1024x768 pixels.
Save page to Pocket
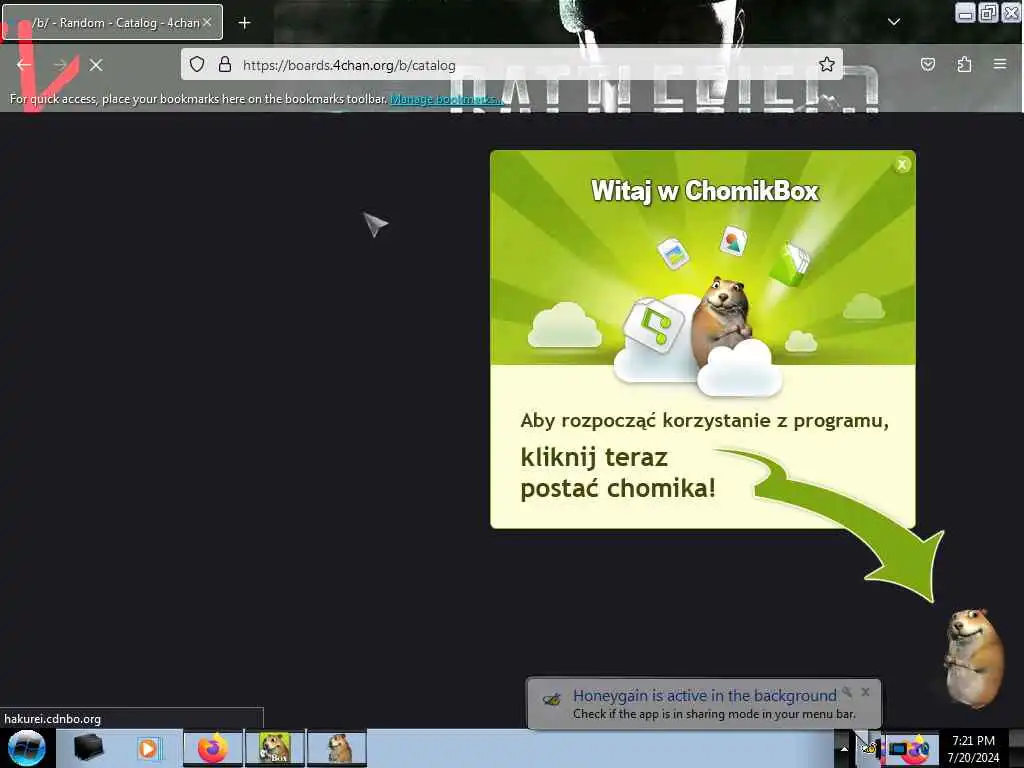[x=928, y=64]
